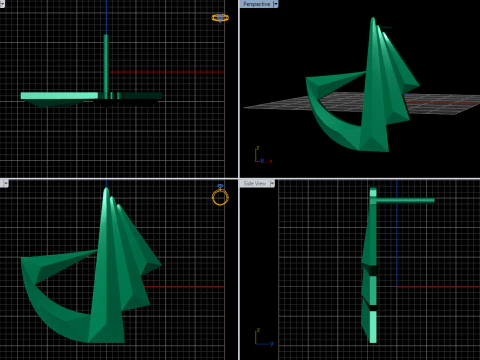This screenshot has height=360, width=480.
Task: Select the Perspective viewport title label
Action: click(256, 4)
